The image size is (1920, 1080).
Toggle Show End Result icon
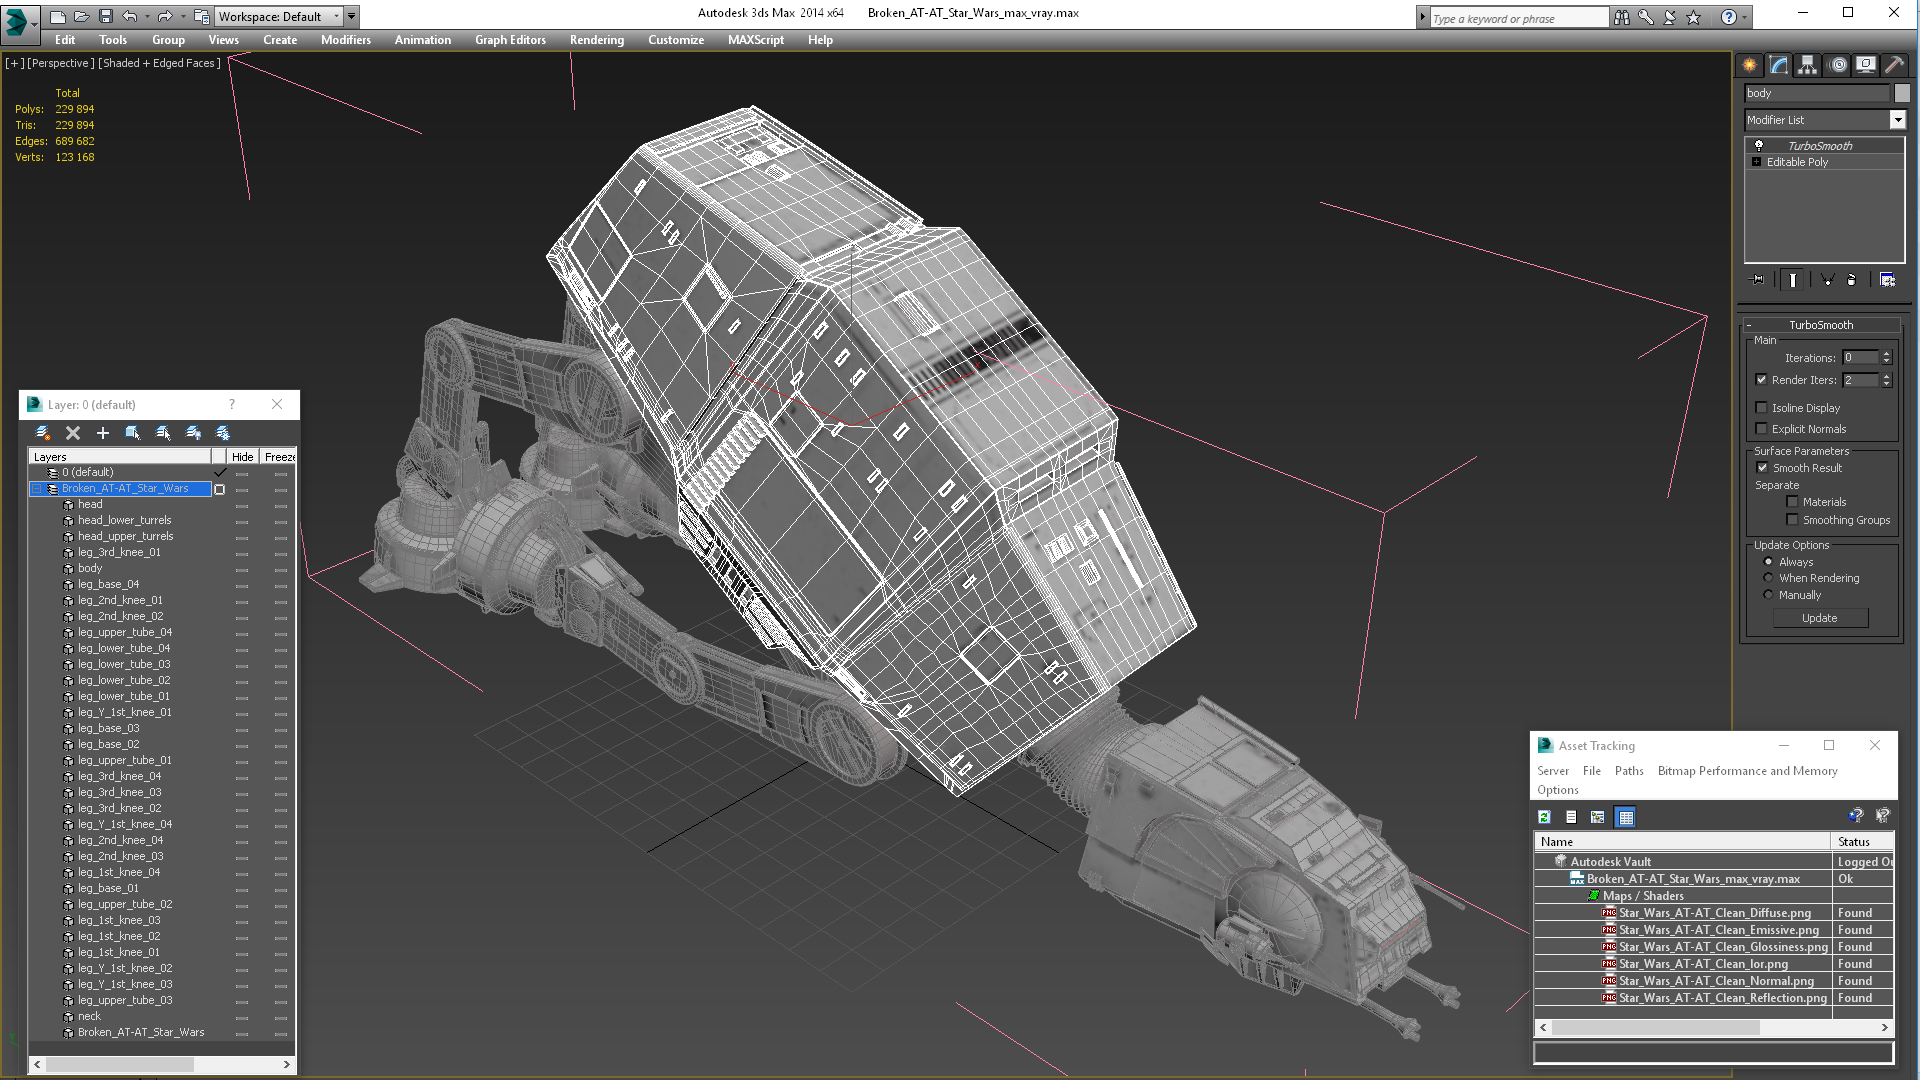coord(1793,280)
